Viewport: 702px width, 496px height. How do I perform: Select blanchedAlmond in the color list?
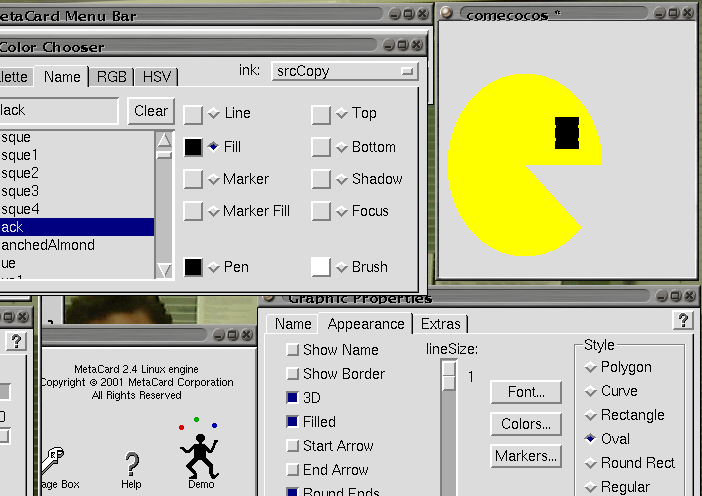click(77, 245)
